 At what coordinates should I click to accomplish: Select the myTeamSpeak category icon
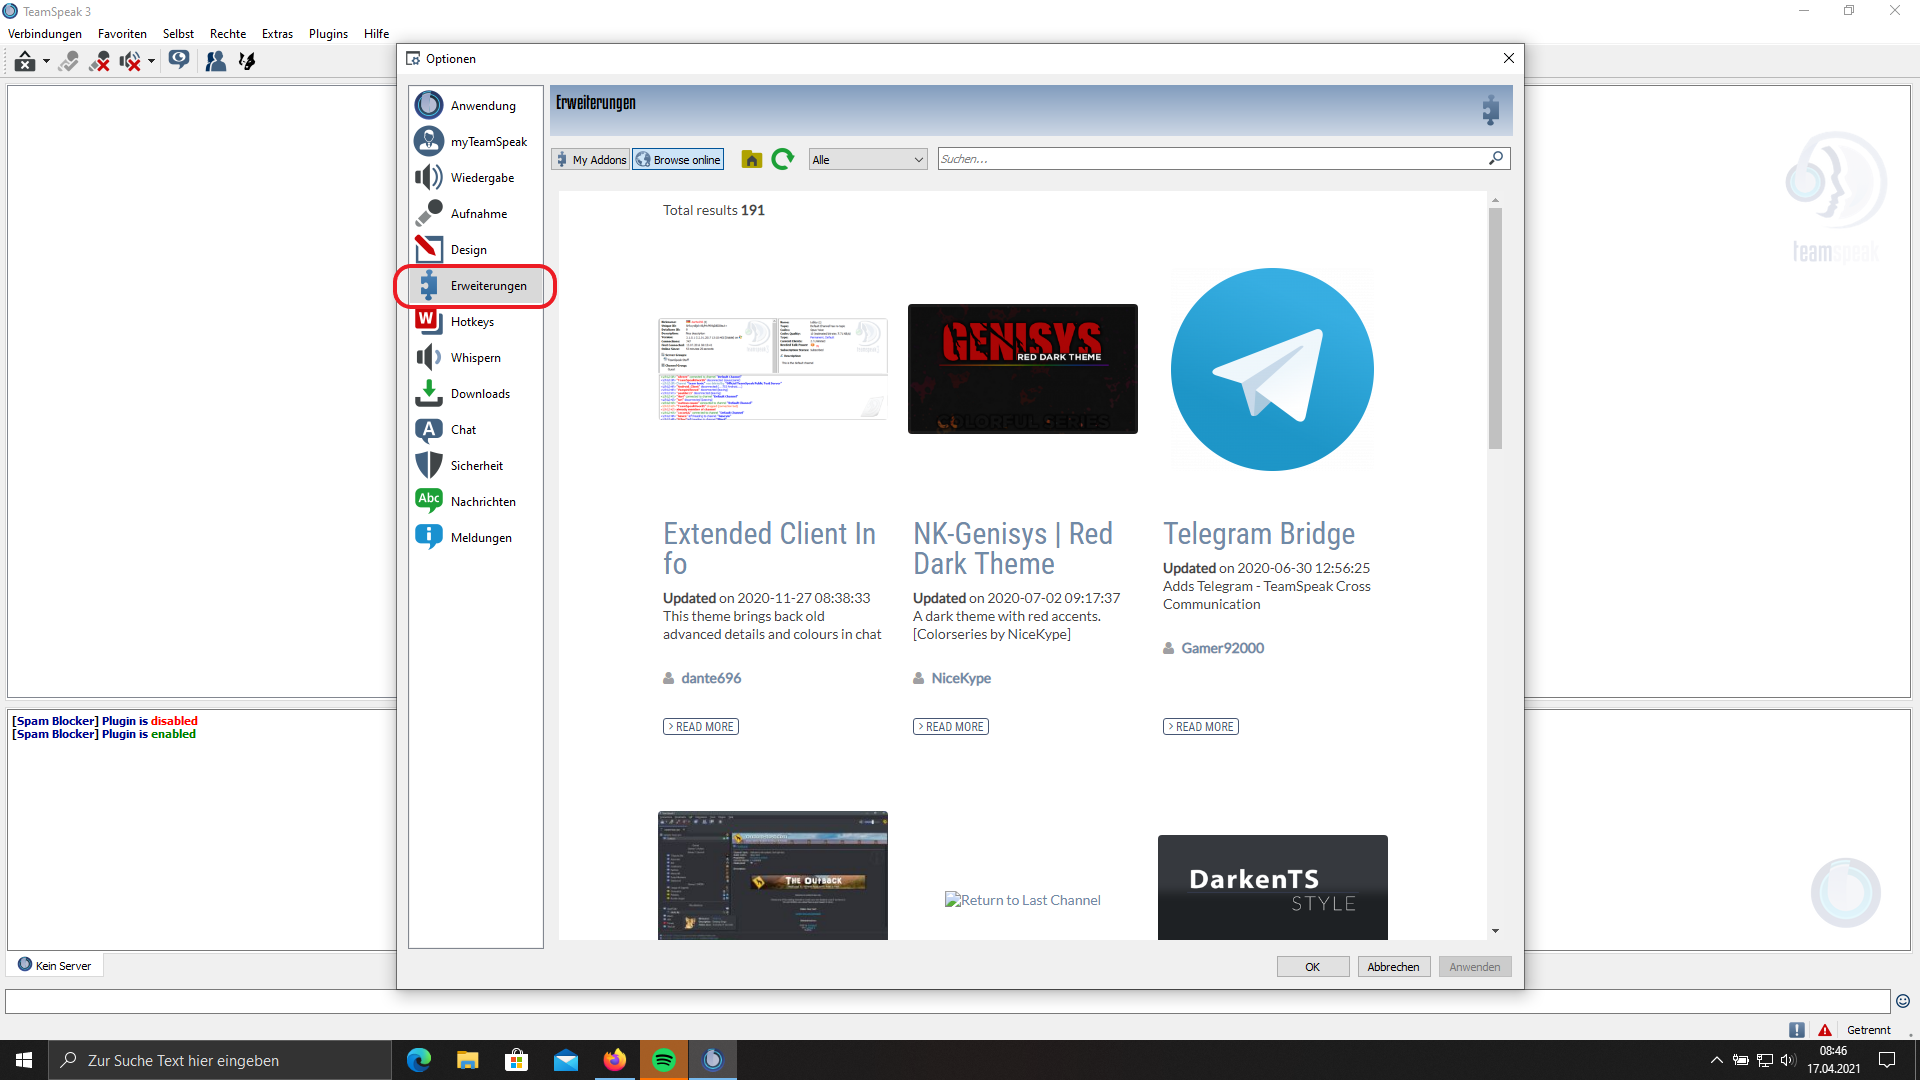click(429, 141)
